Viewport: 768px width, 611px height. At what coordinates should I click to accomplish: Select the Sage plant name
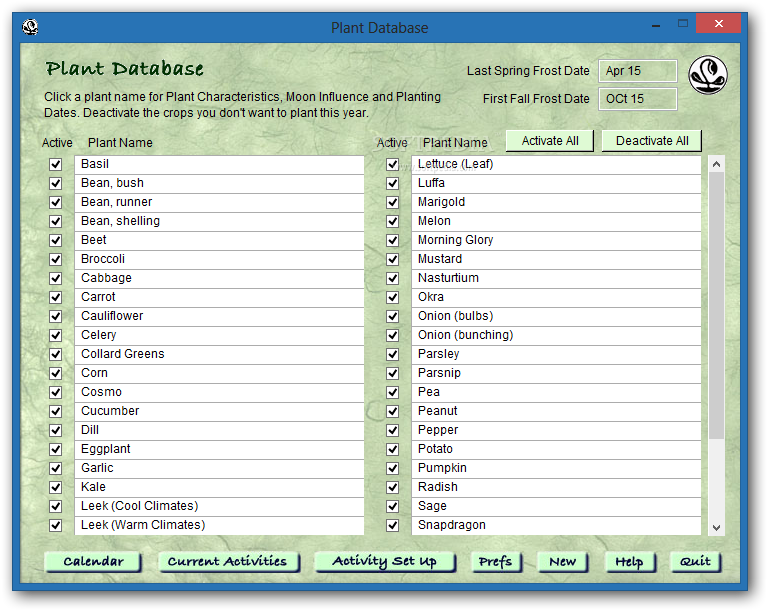tap(556, 507)
